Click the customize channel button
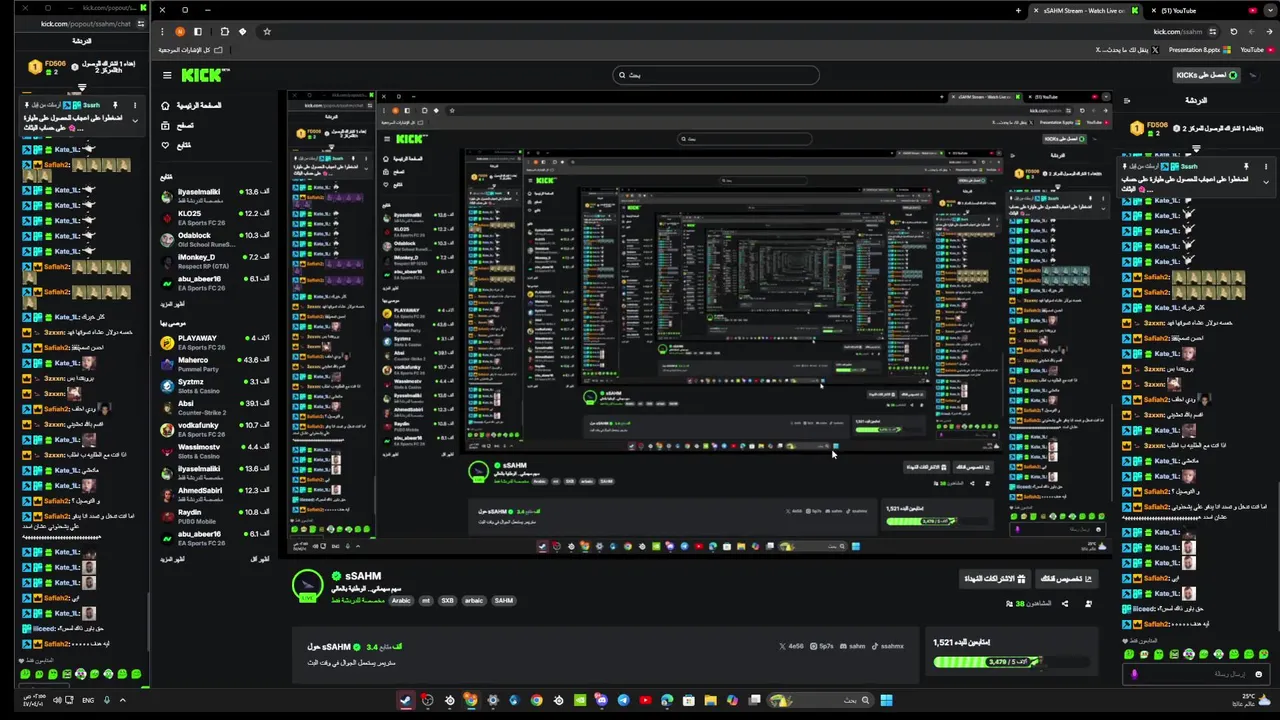The height and width of the screenshot is (720, 1280). tap(1066, 579)
